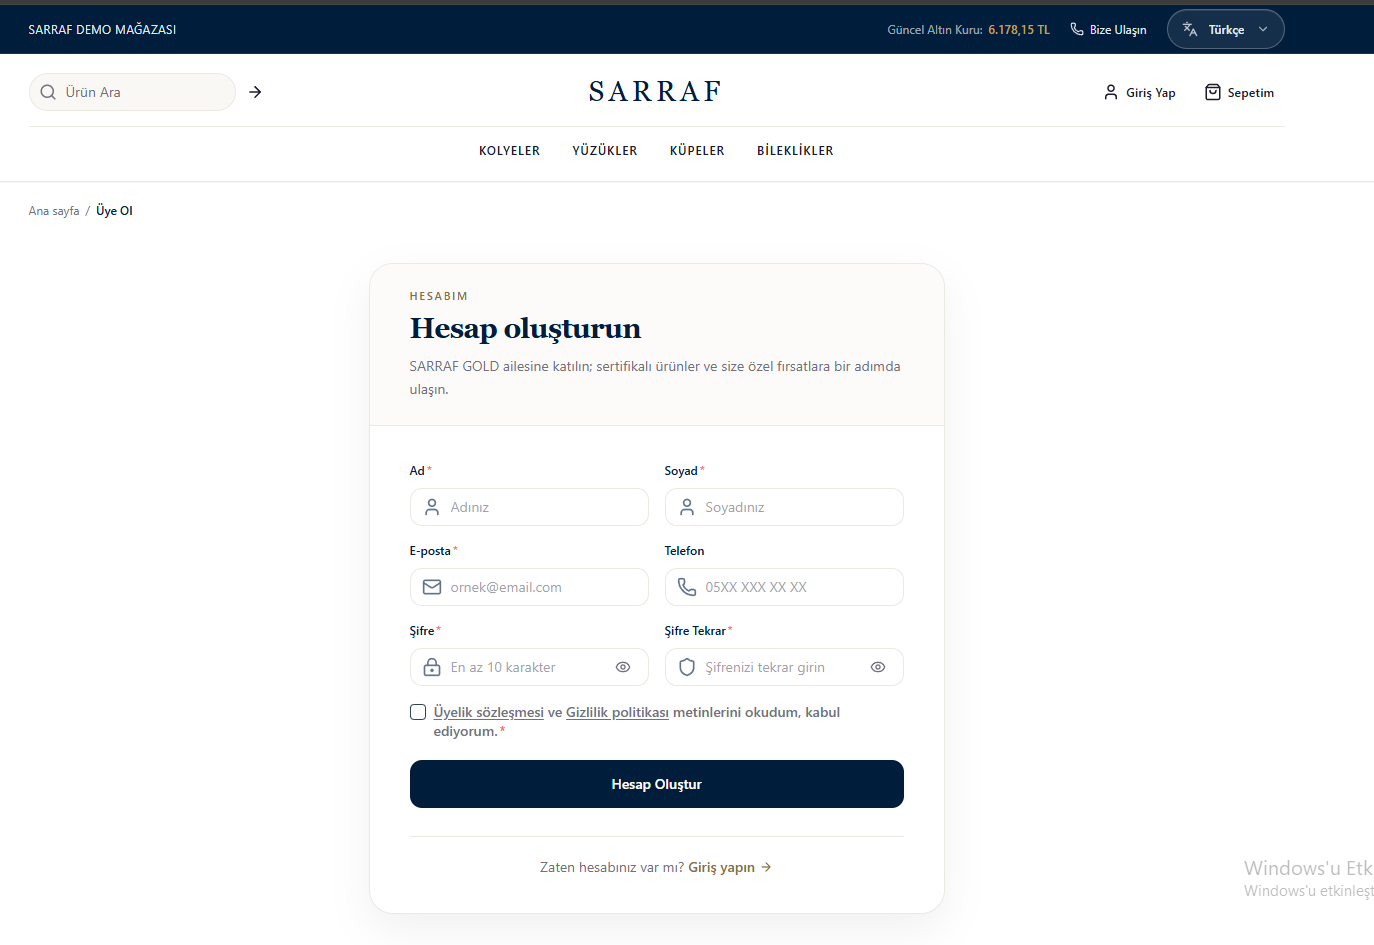The width and height of the screenshot is (1374, 945).
Task: Follow the Giriş yapın link
Action: tap(729, 867)
